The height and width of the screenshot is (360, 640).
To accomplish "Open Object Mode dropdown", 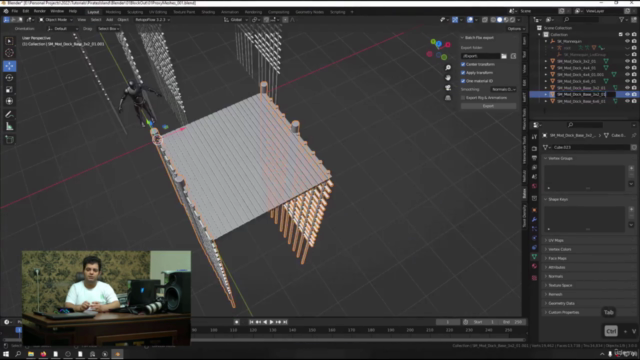I will coord(56,20).
